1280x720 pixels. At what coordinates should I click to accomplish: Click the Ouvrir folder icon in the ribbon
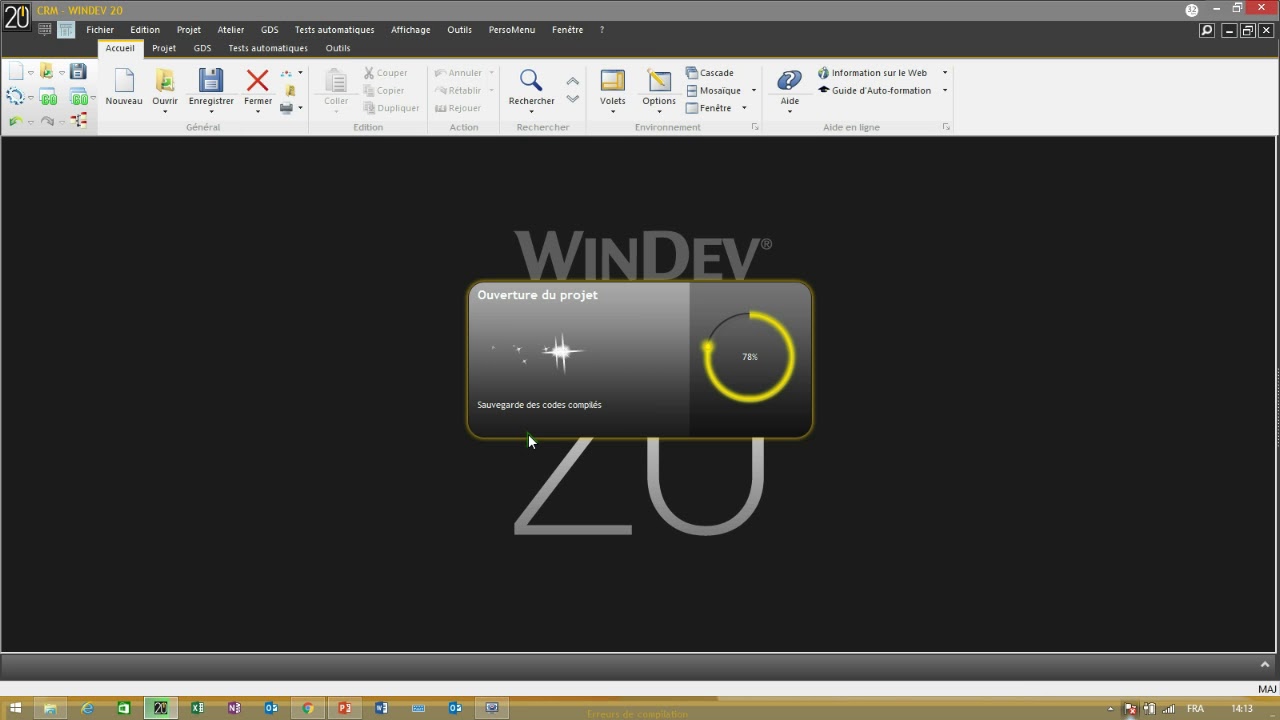(165, 81)
